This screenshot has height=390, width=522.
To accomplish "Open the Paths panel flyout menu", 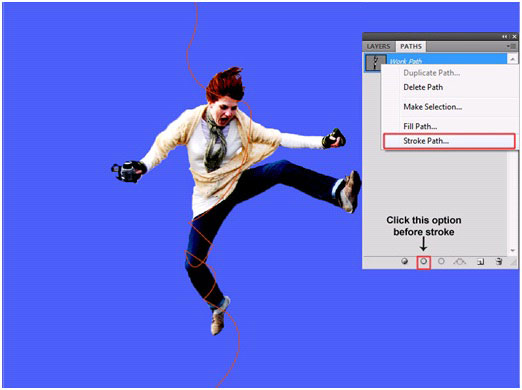I will (512, 46).
